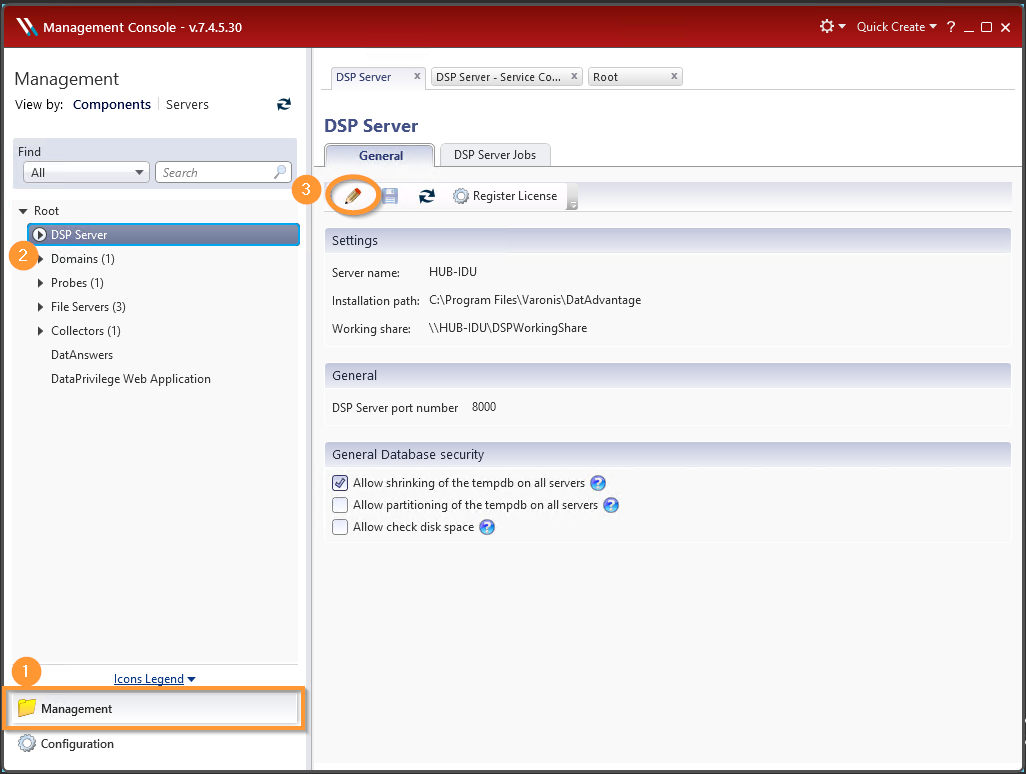Click into the Search field
Screen dimensions: 1026x774
pos(214,173)
